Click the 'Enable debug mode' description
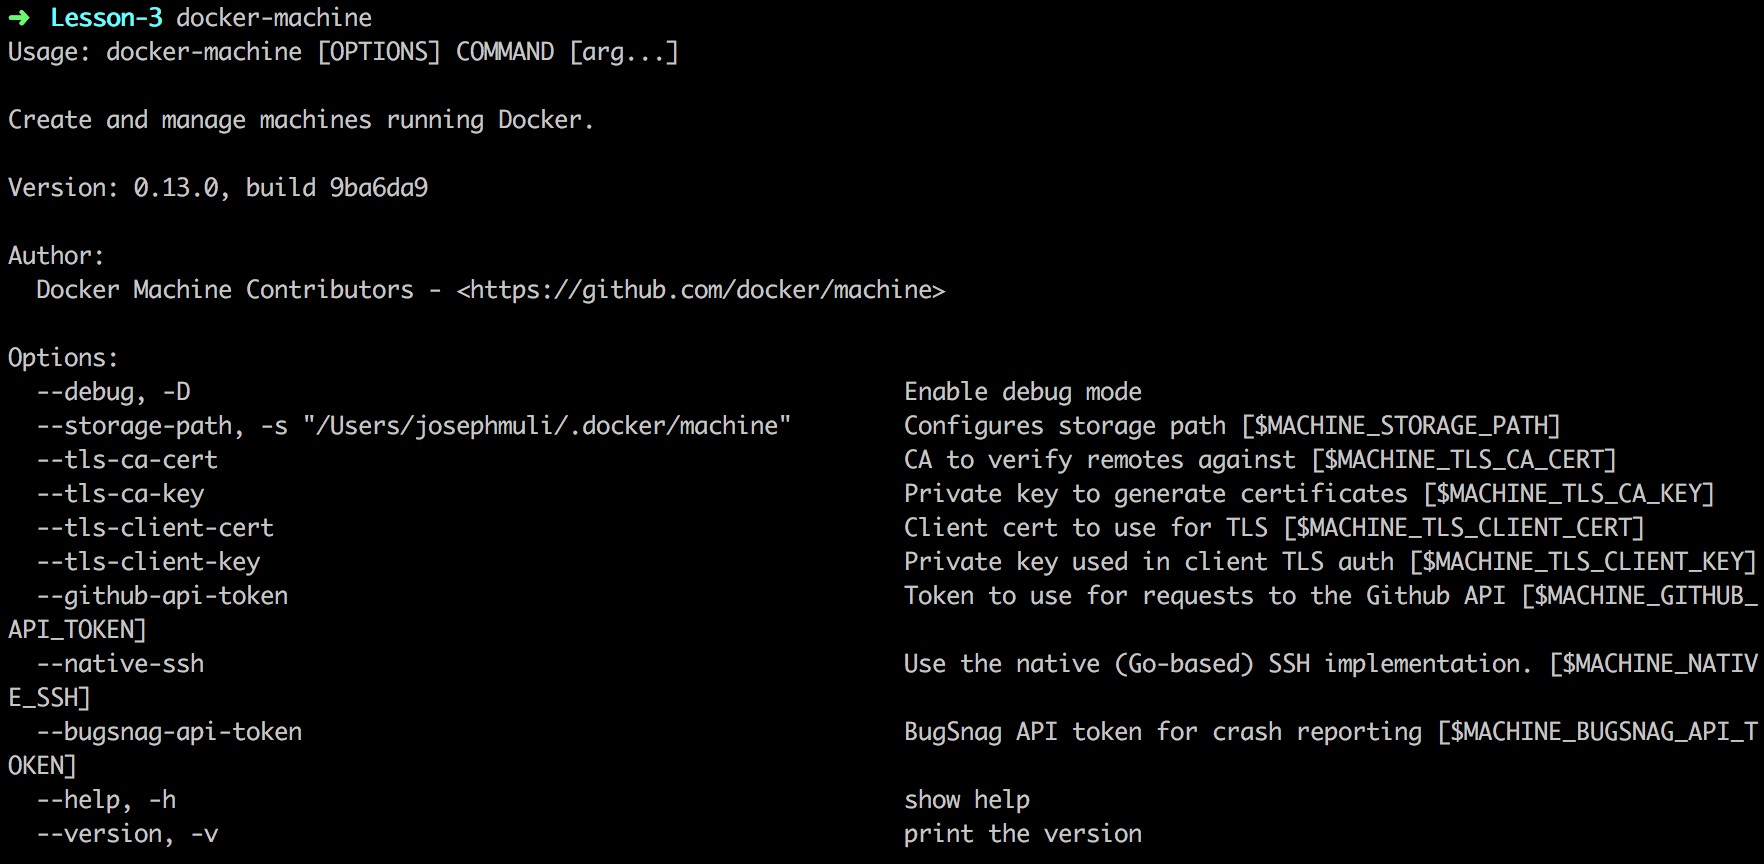Image resolution: width=1764 pixels, height=864 pixels. pos(1023,392)
